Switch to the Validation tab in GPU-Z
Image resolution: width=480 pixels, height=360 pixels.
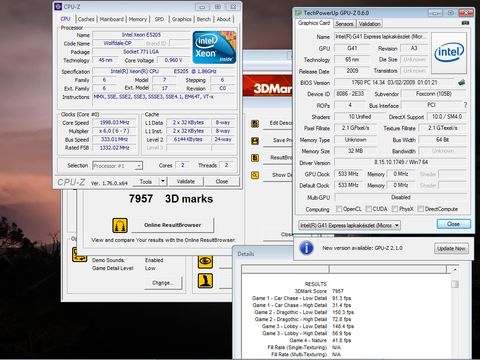tap(370, 24)
